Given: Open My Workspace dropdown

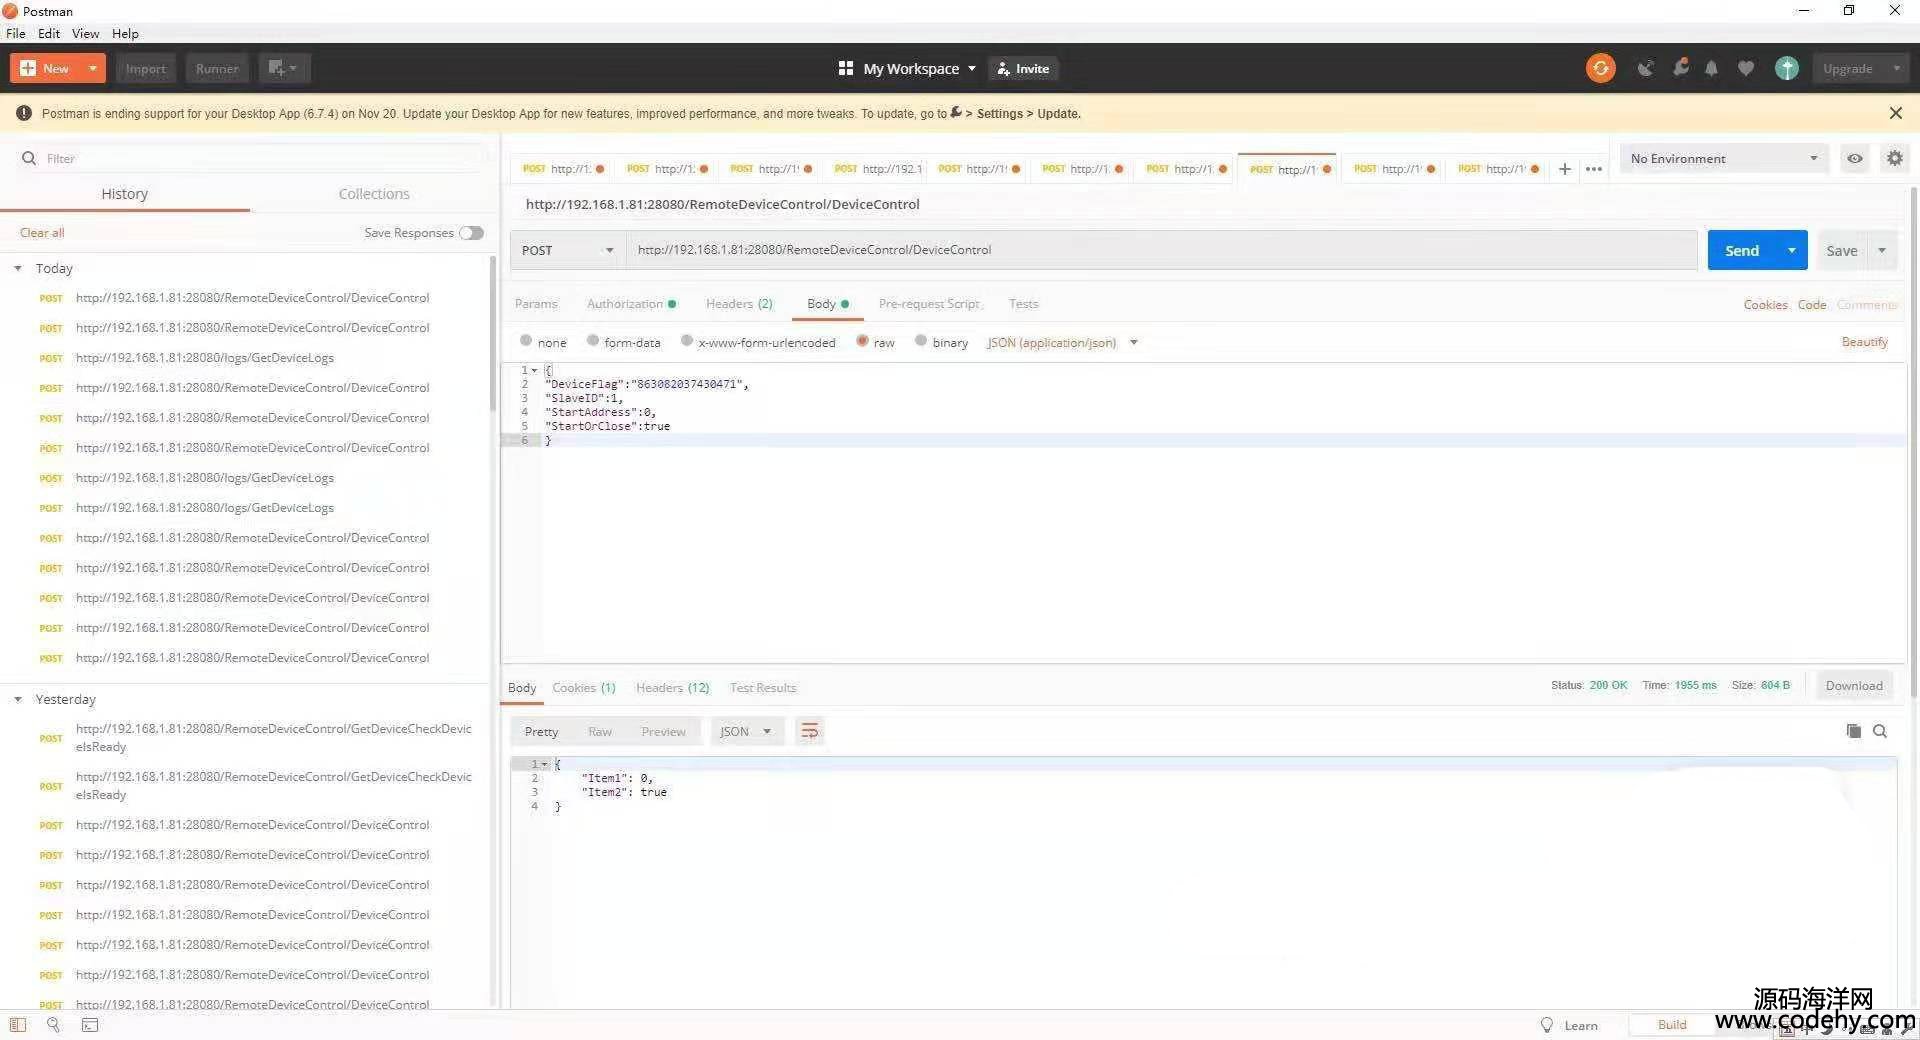Looking at the screenshot, I should coord(919,68).
